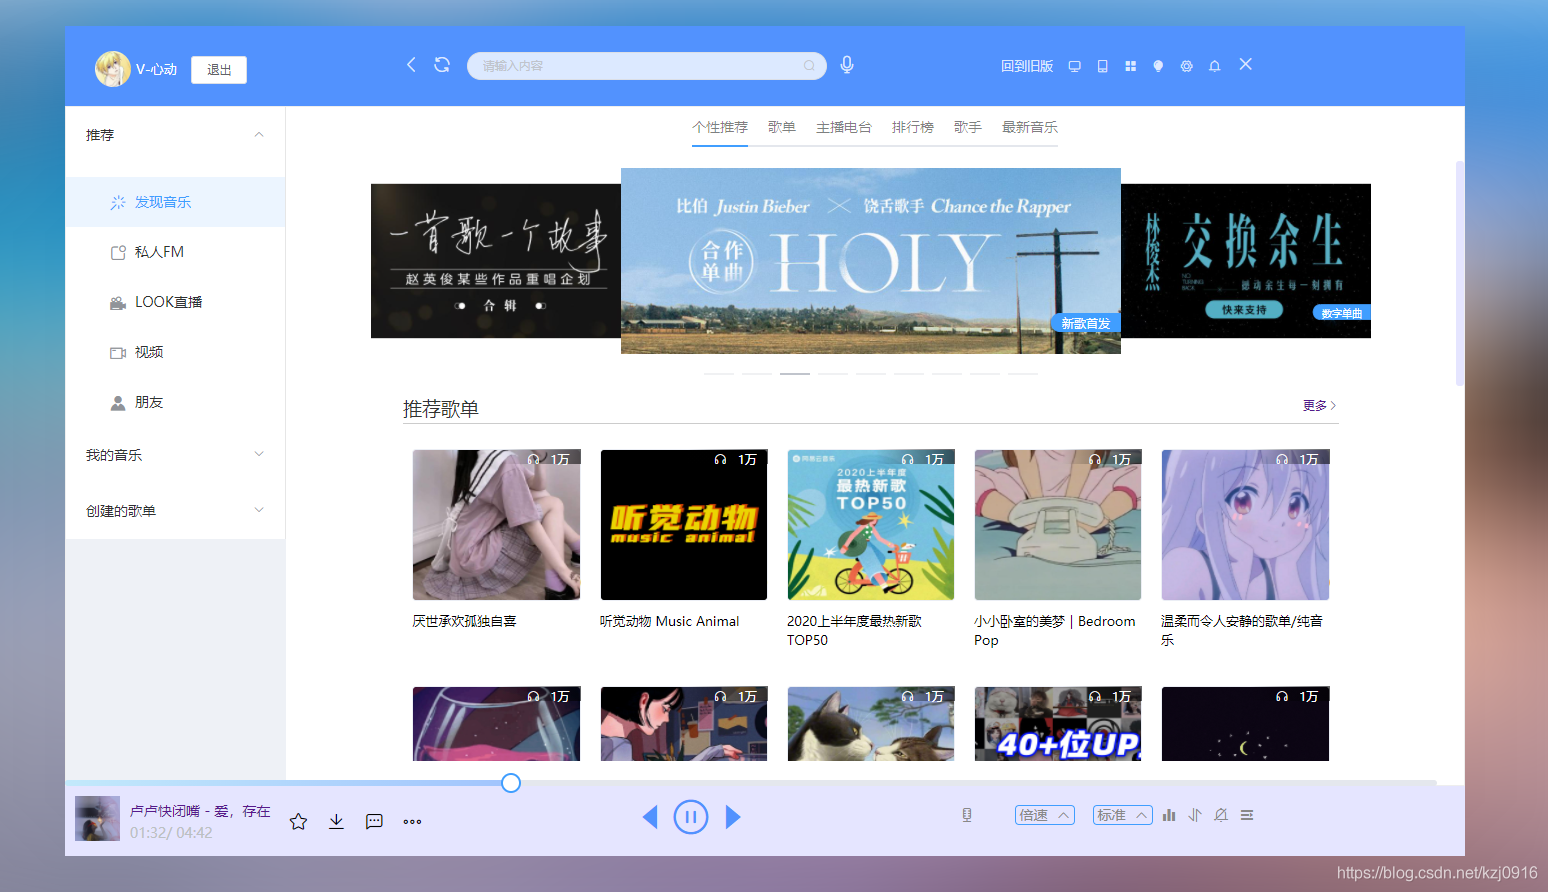Switch to the 歌单 tab
1548x892 pixels.
(782, 127)
